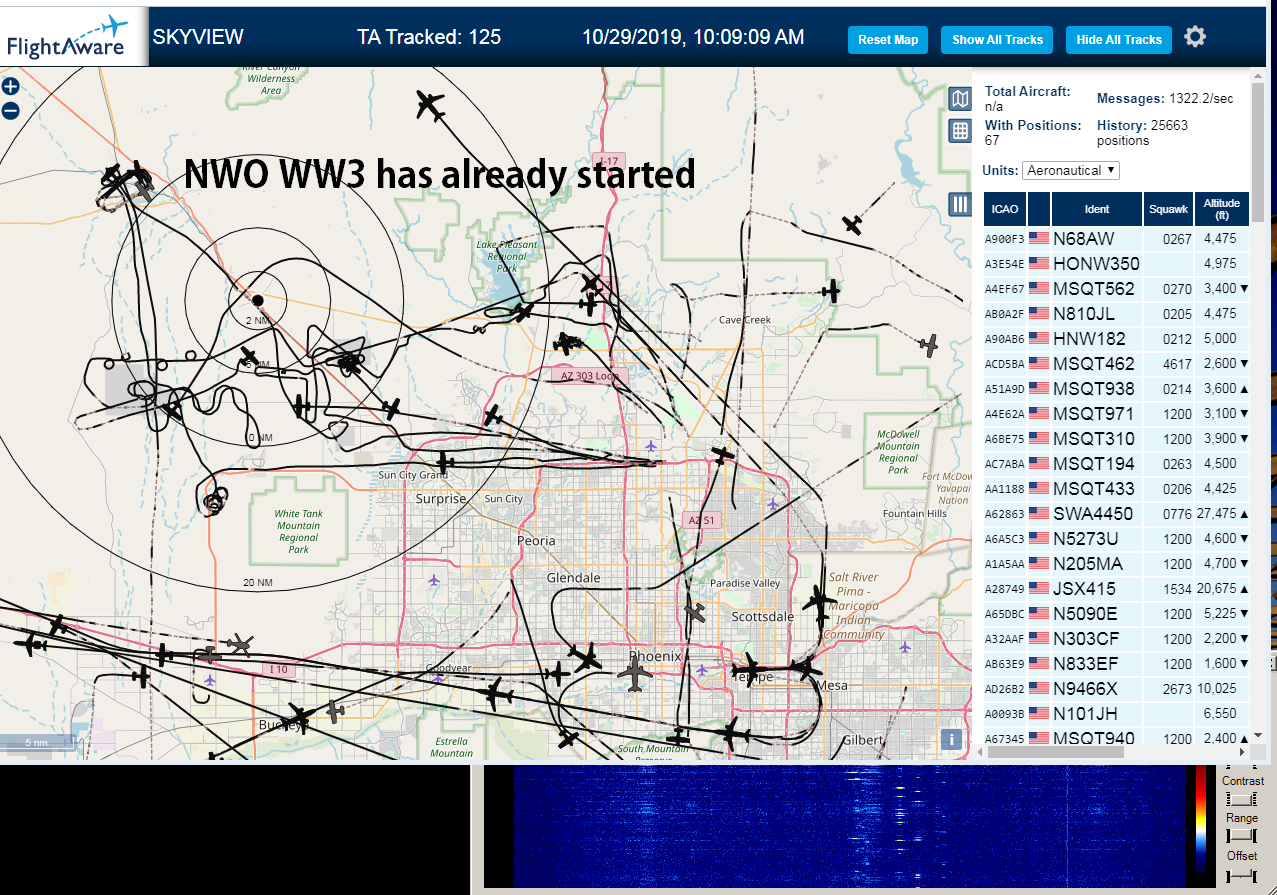This screenshot has height=895, width=1277.
Task: Select the MSQT971 aircraft row
Action: (x=1117, y=414)
